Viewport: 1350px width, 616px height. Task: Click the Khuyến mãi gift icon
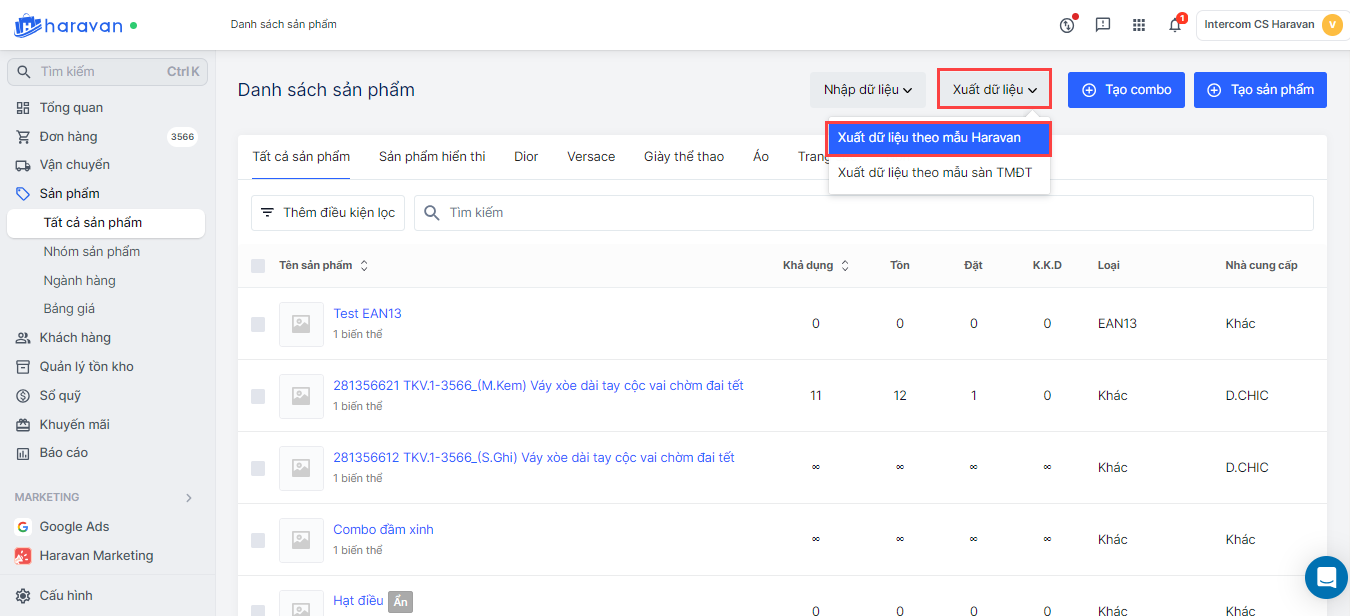[23, 425]
